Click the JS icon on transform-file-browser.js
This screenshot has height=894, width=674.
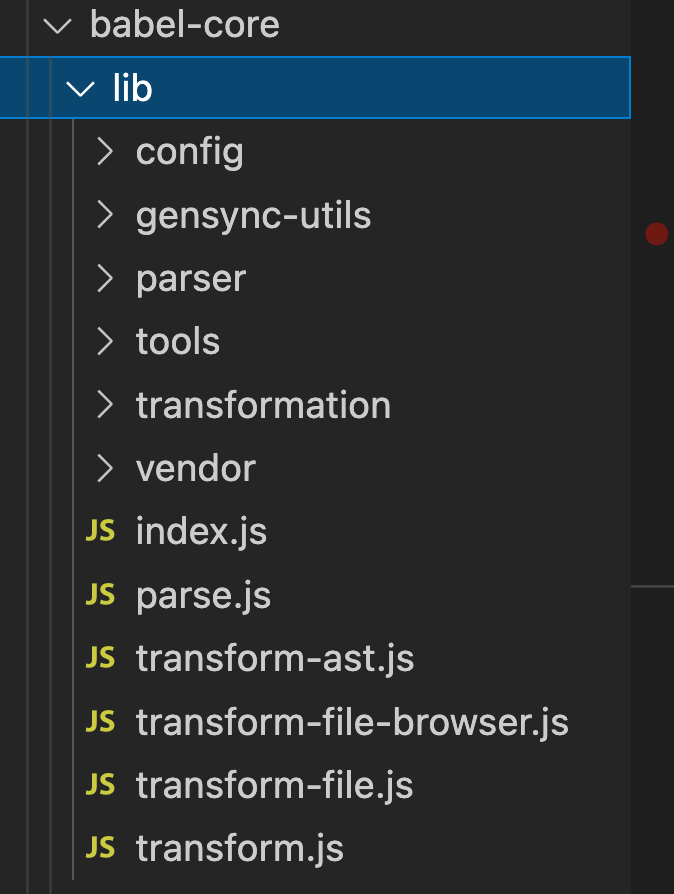click(x=101, y=722)
